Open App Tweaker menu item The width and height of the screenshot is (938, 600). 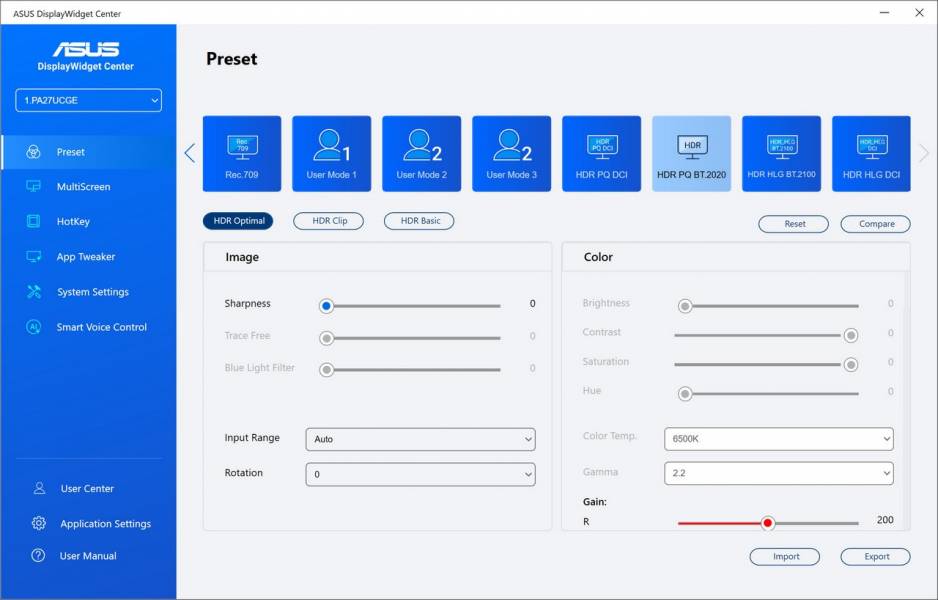85,257
